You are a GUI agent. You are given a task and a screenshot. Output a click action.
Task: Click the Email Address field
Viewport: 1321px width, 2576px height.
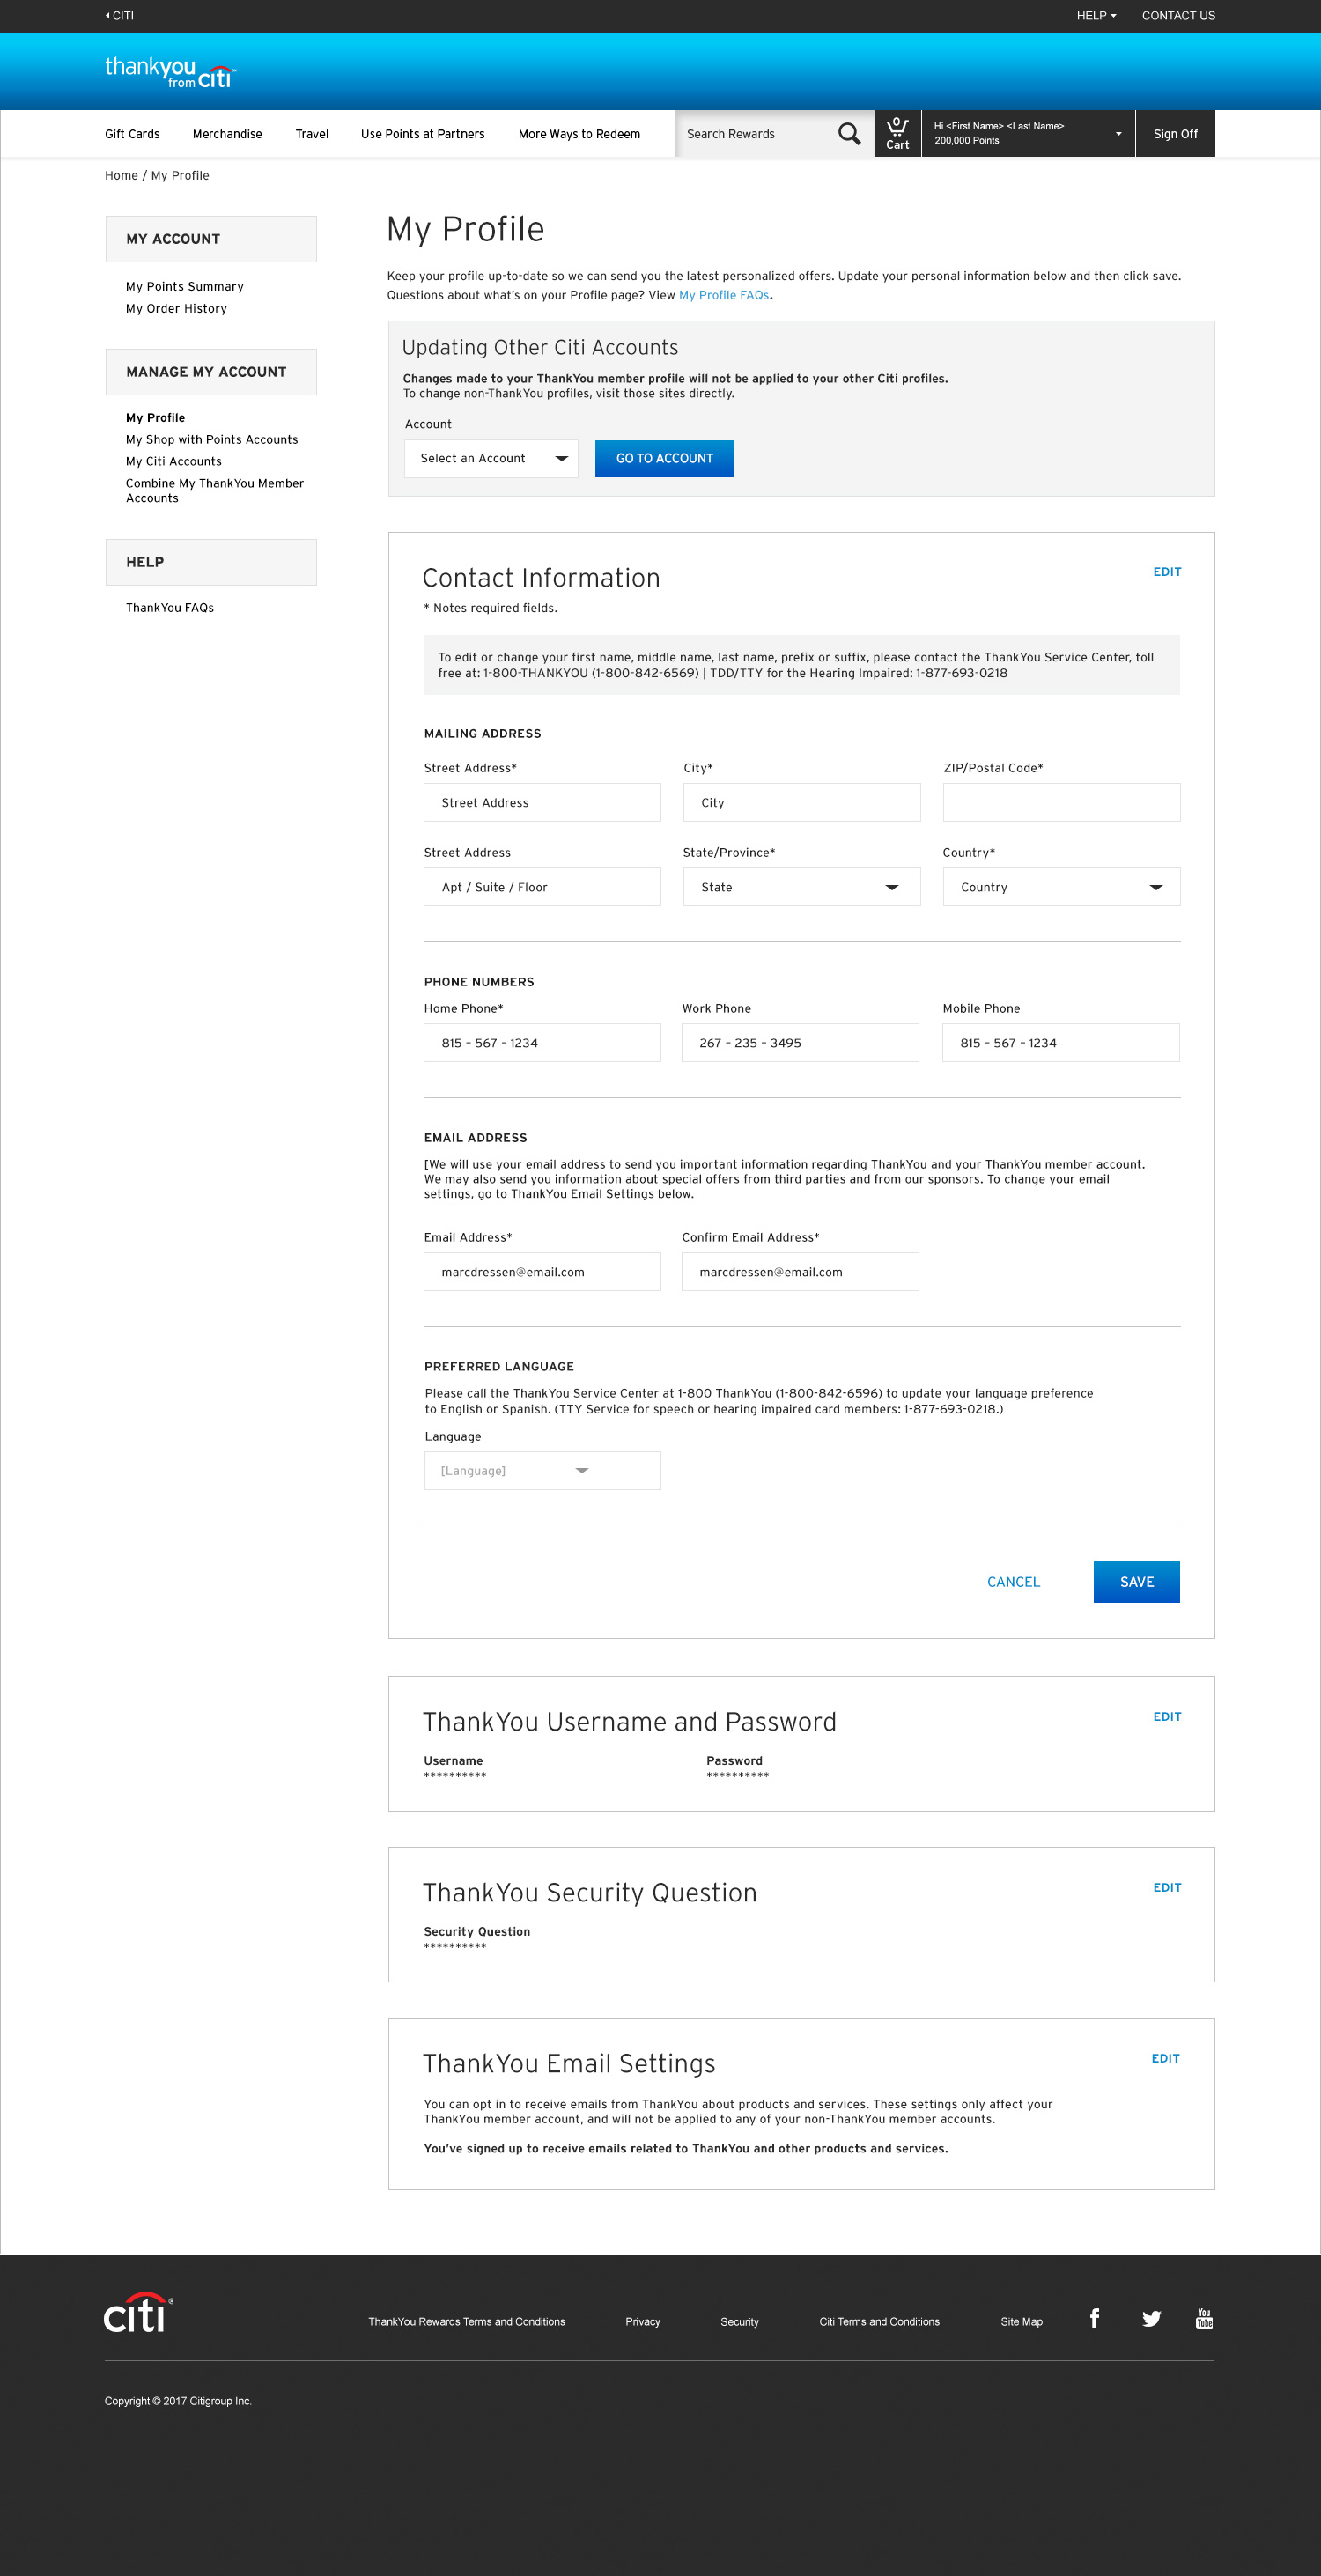point(542,1272)
